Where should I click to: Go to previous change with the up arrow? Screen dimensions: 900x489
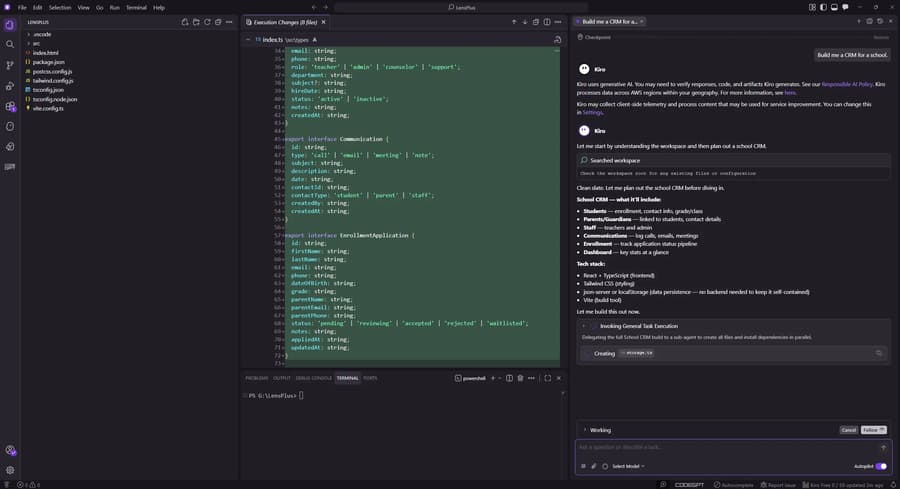514,22
